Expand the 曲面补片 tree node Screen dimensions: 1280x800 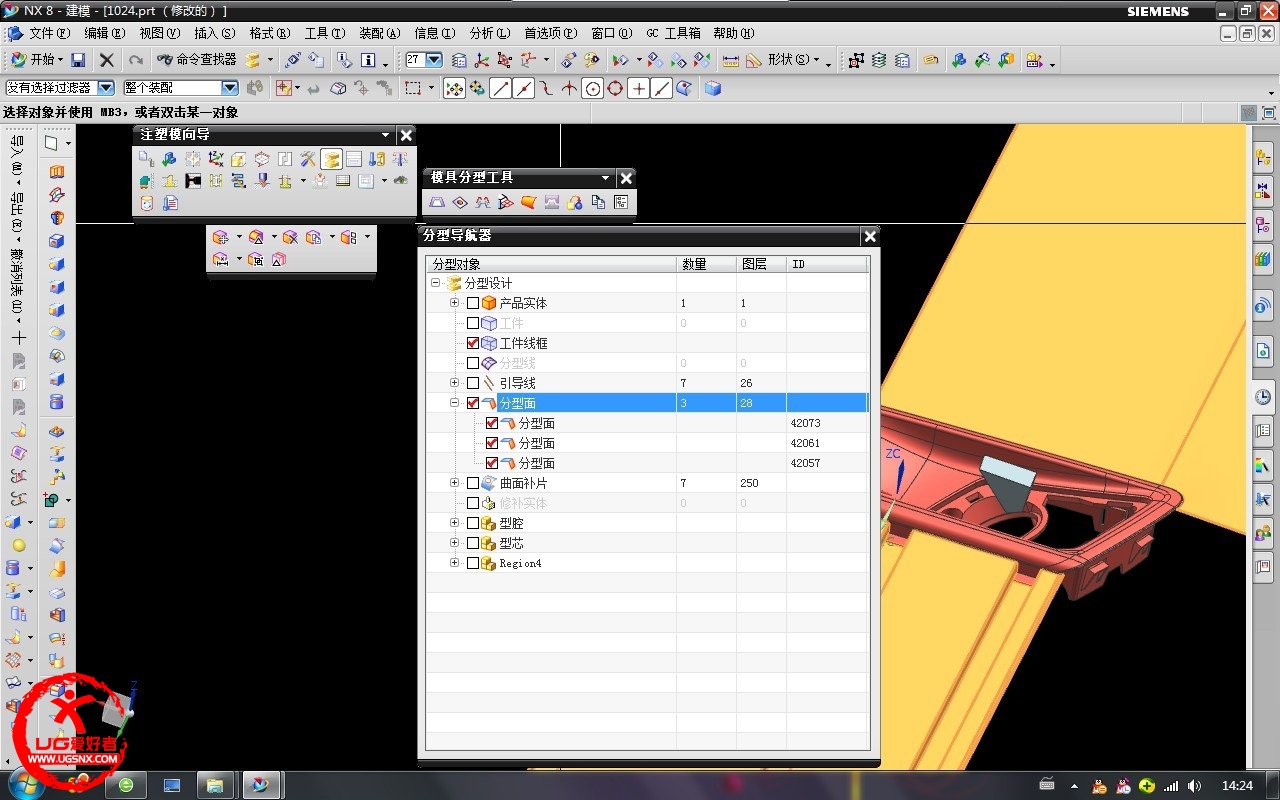(x=454, y=483)
